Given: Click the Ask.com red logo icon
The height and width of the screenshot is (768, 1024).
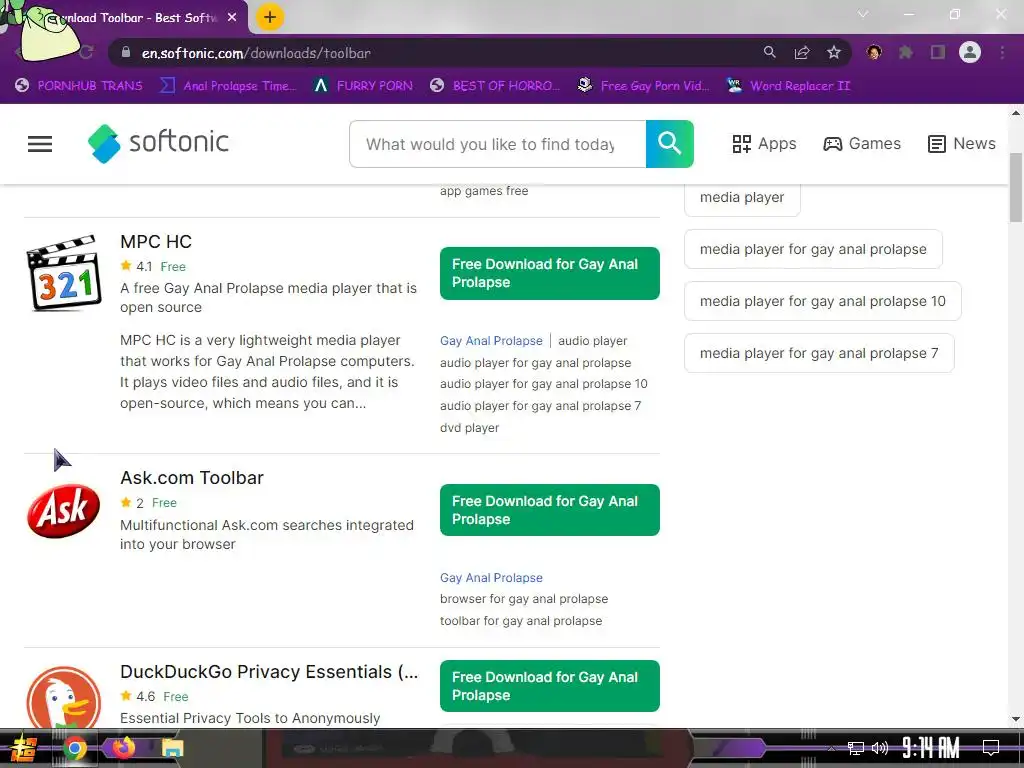Looking at the screenshot, I should (63, 511).
